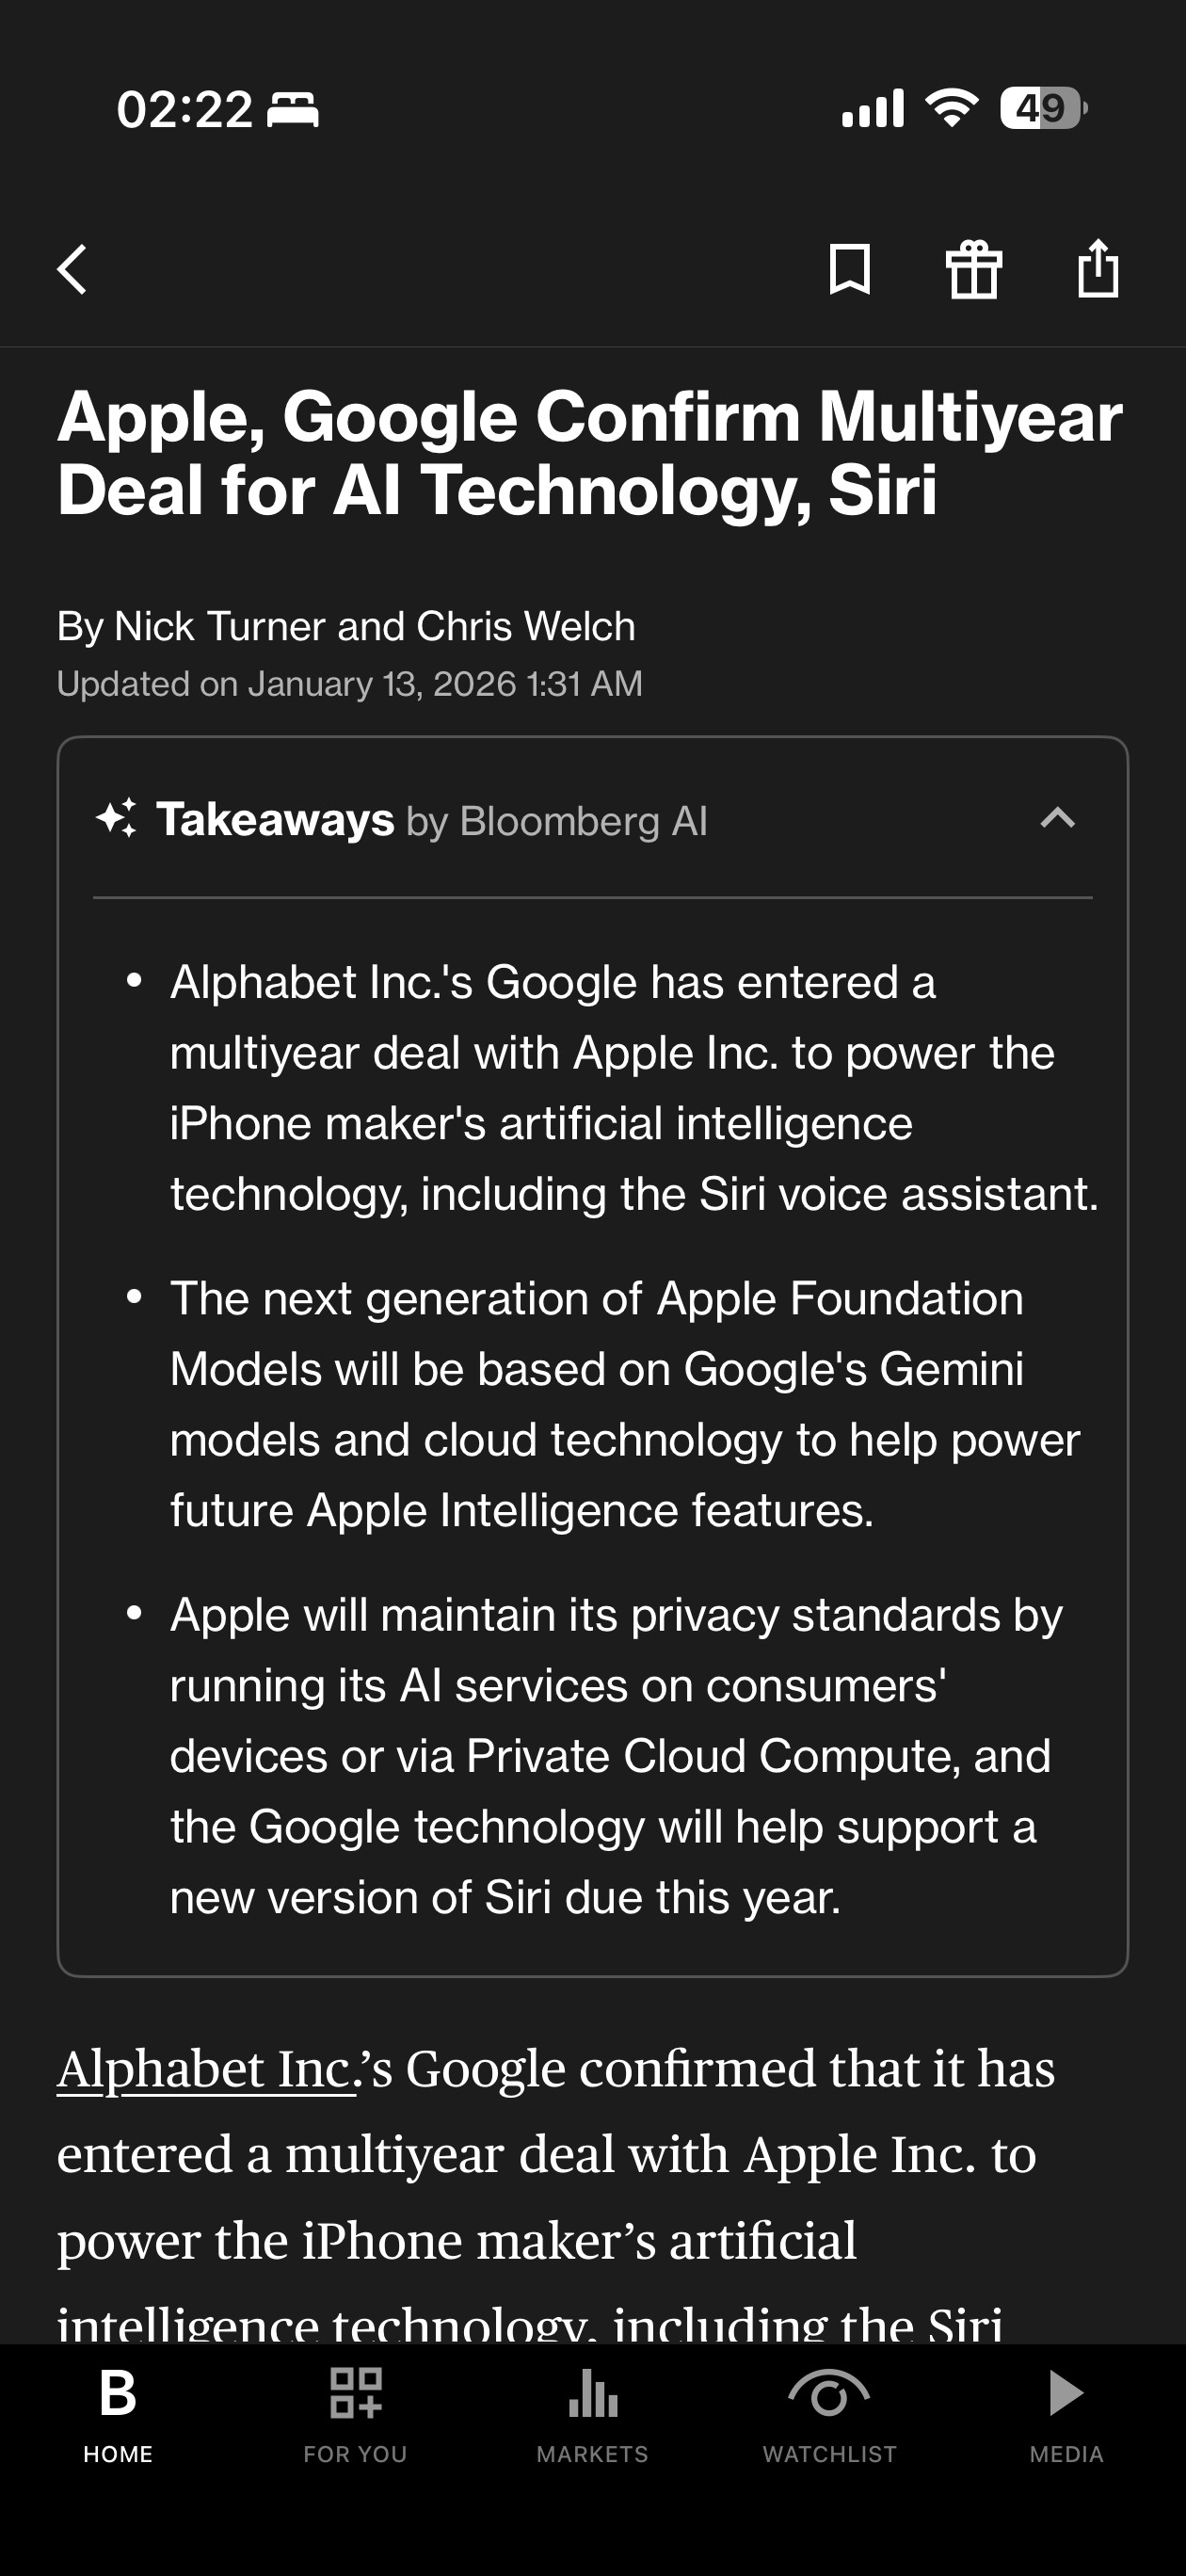Tap the Wi-Fi status icon
The image size is (1186, 2576).
[950, 110]
